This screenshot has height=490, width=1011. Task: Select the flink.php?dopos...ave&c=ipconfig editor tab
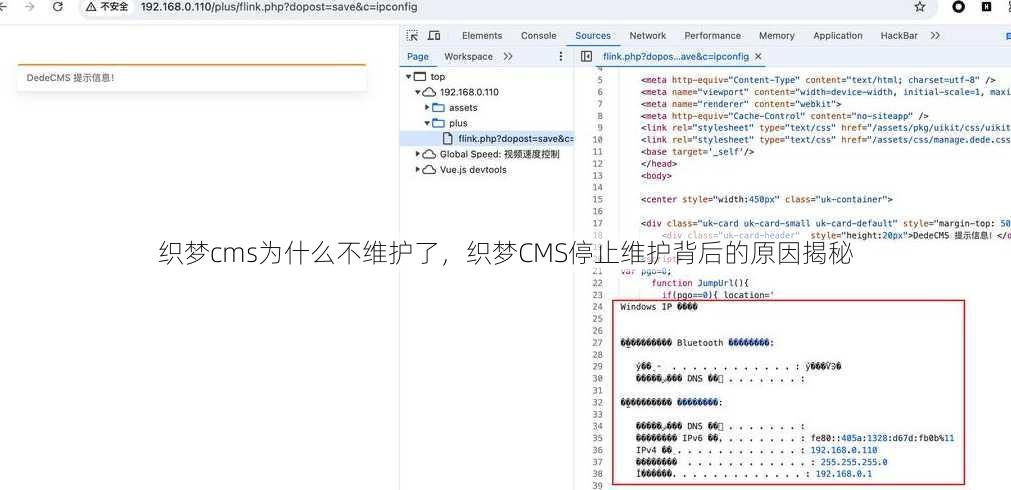point(676,57)
